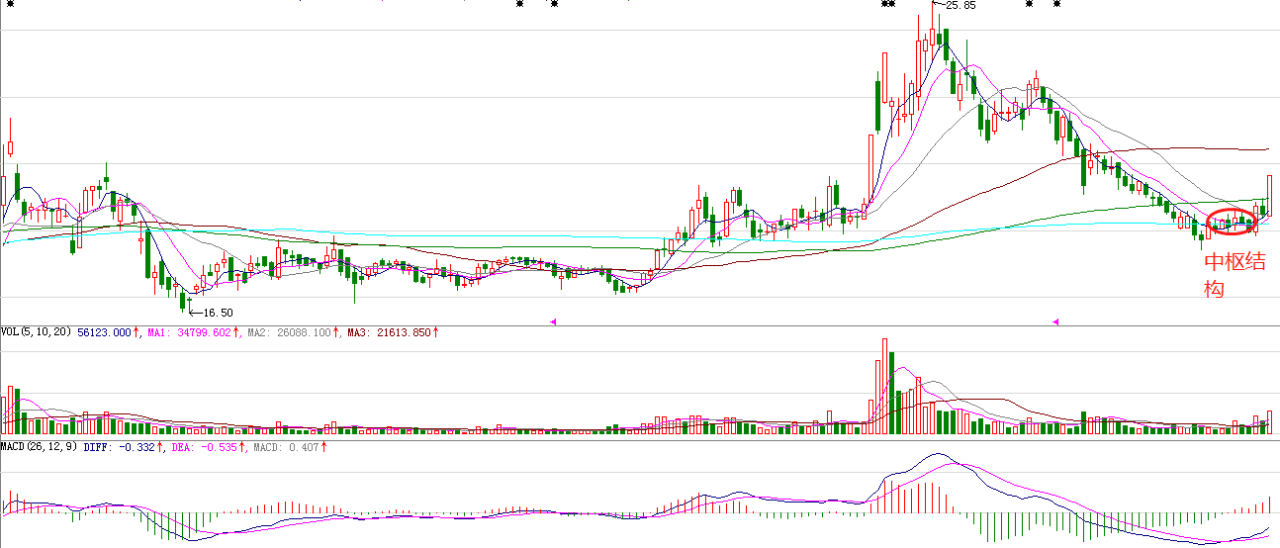This screenshot has width=1280, height=548.
Task: Click the red up arrow next to the MA1 volume value
Action: pyautogui.click(x=236, y=332)
